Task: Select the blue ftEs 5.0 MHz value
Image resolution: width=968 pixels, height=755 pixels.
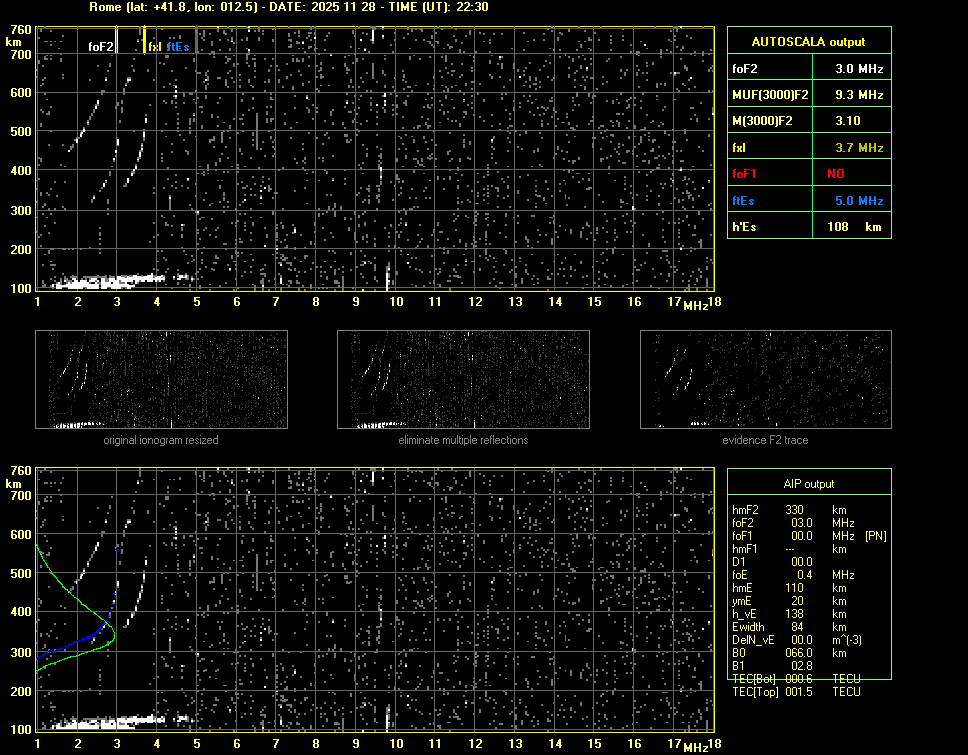Action: [x=859, y=201]
